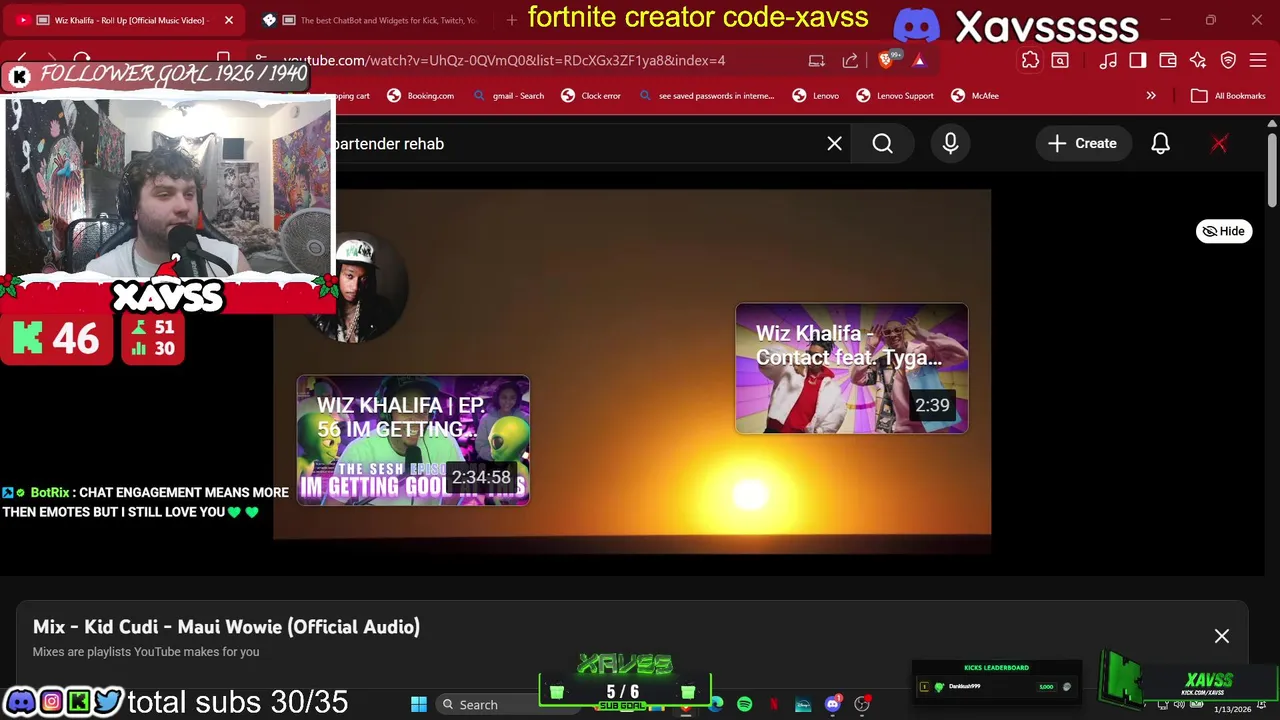Open the McAfee bookmark
Viewport: 1280px width, 720px height.
tap(975, 96)
